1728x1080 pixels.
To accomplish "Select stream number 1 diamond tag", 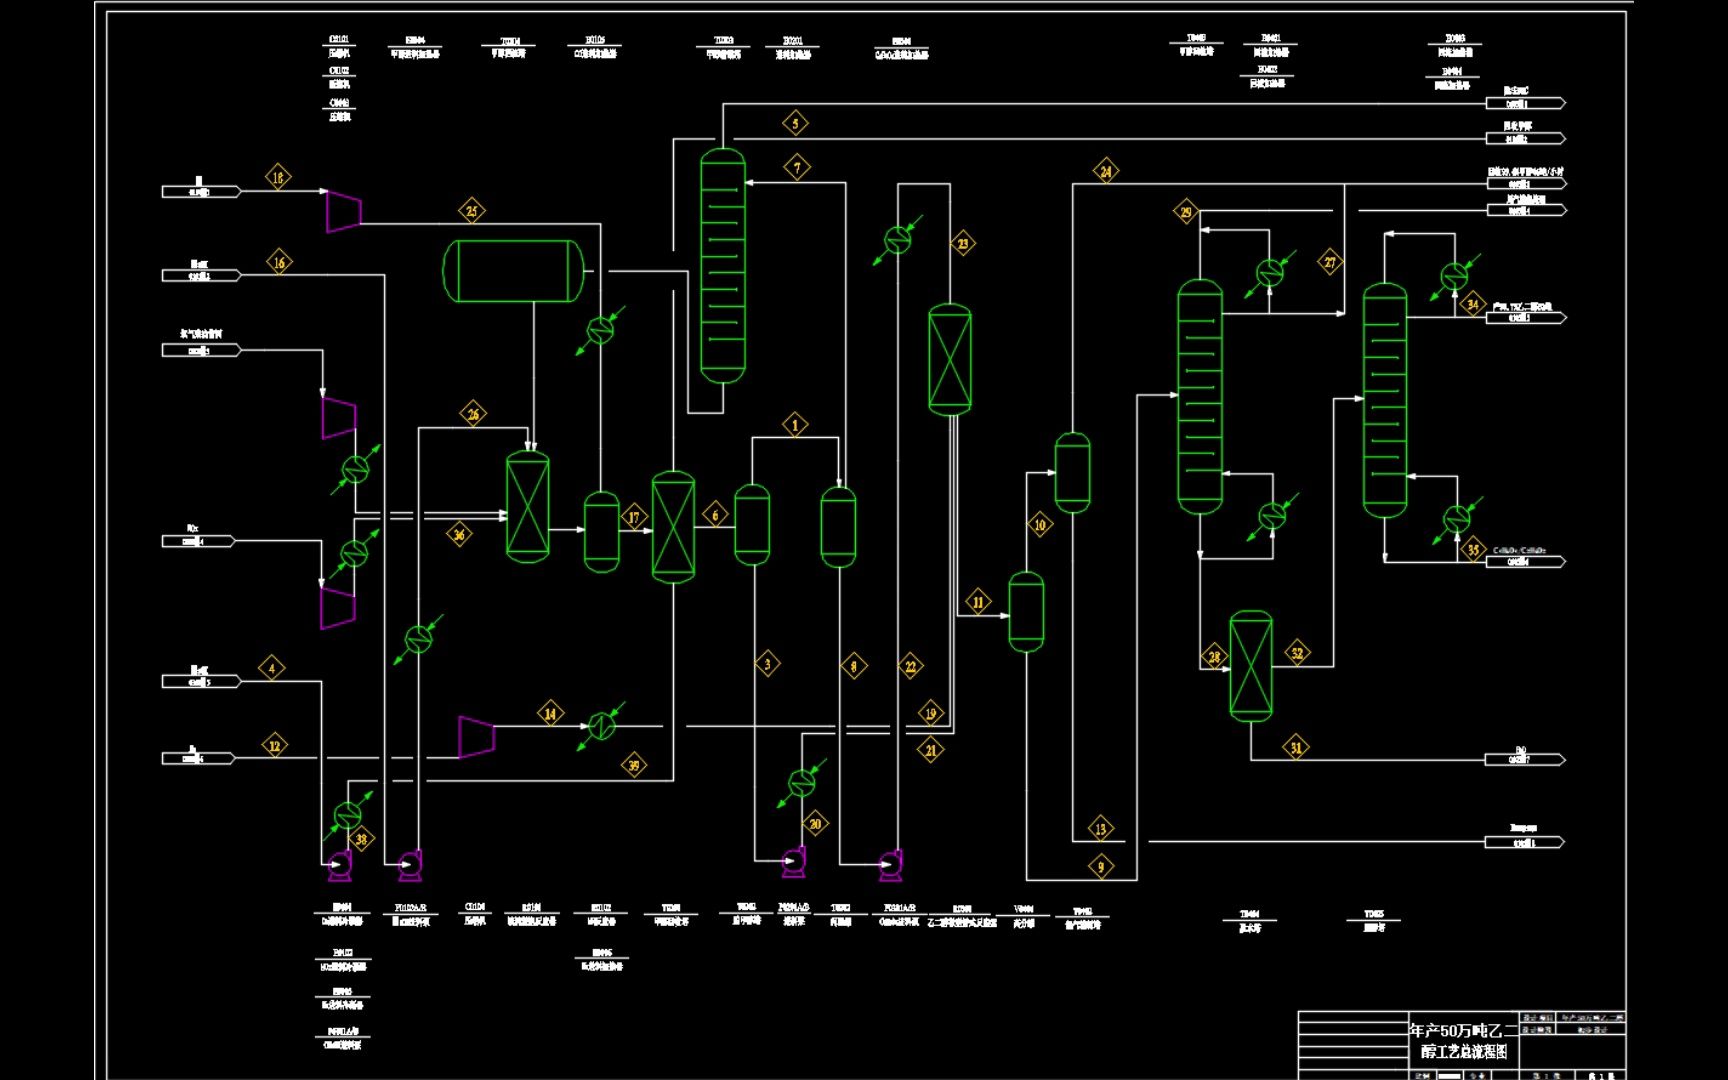I will click(795, 425).
